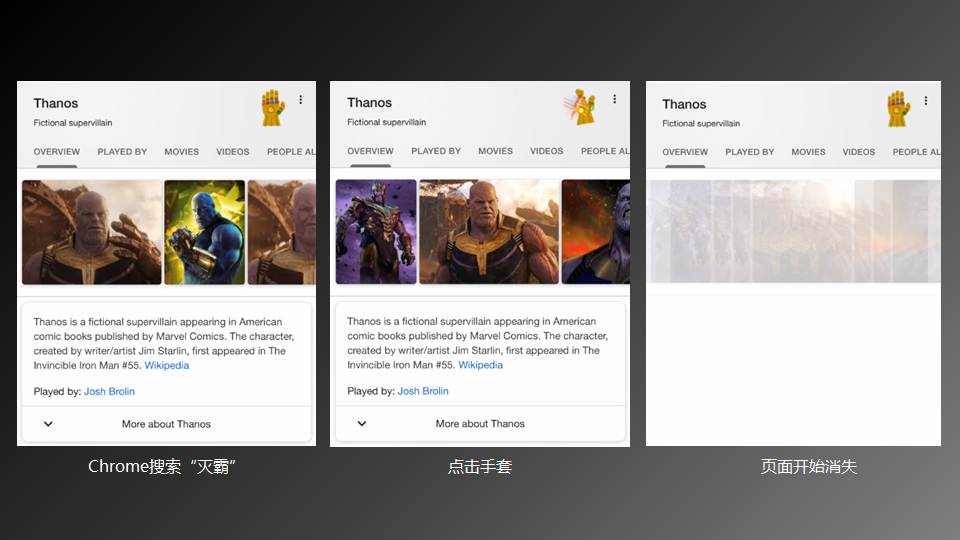Image resolution: width=960 pixels, height=540 pixels.
Task: Click the Infinity Gauntlet icon in the right panel
Action: [x=898, y=109]
